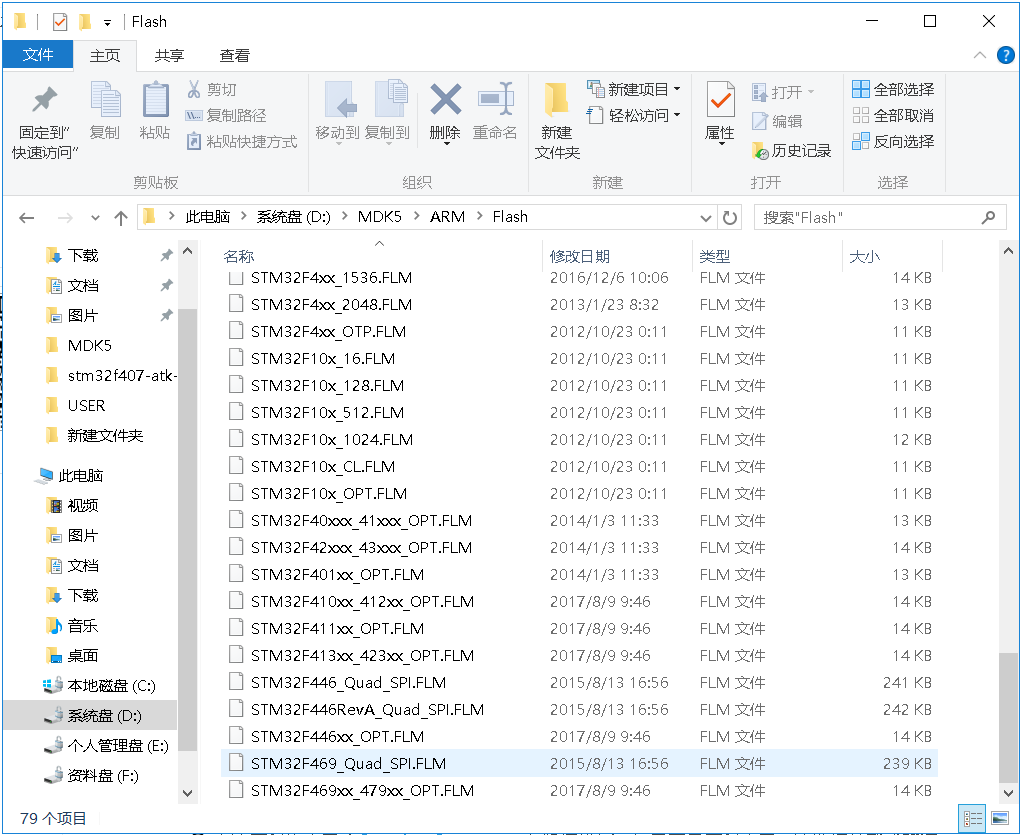Image resolution: width=1020 pixels, height=835 pixels.
Task: Click Paste shortcut option
Action: coord(241,141)
